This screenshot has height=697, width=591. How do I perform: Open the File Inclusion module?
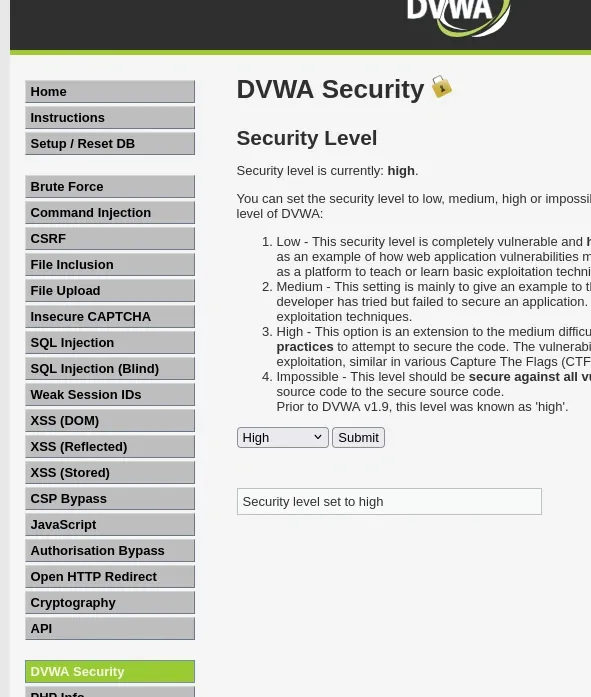(x=110, y=264)
